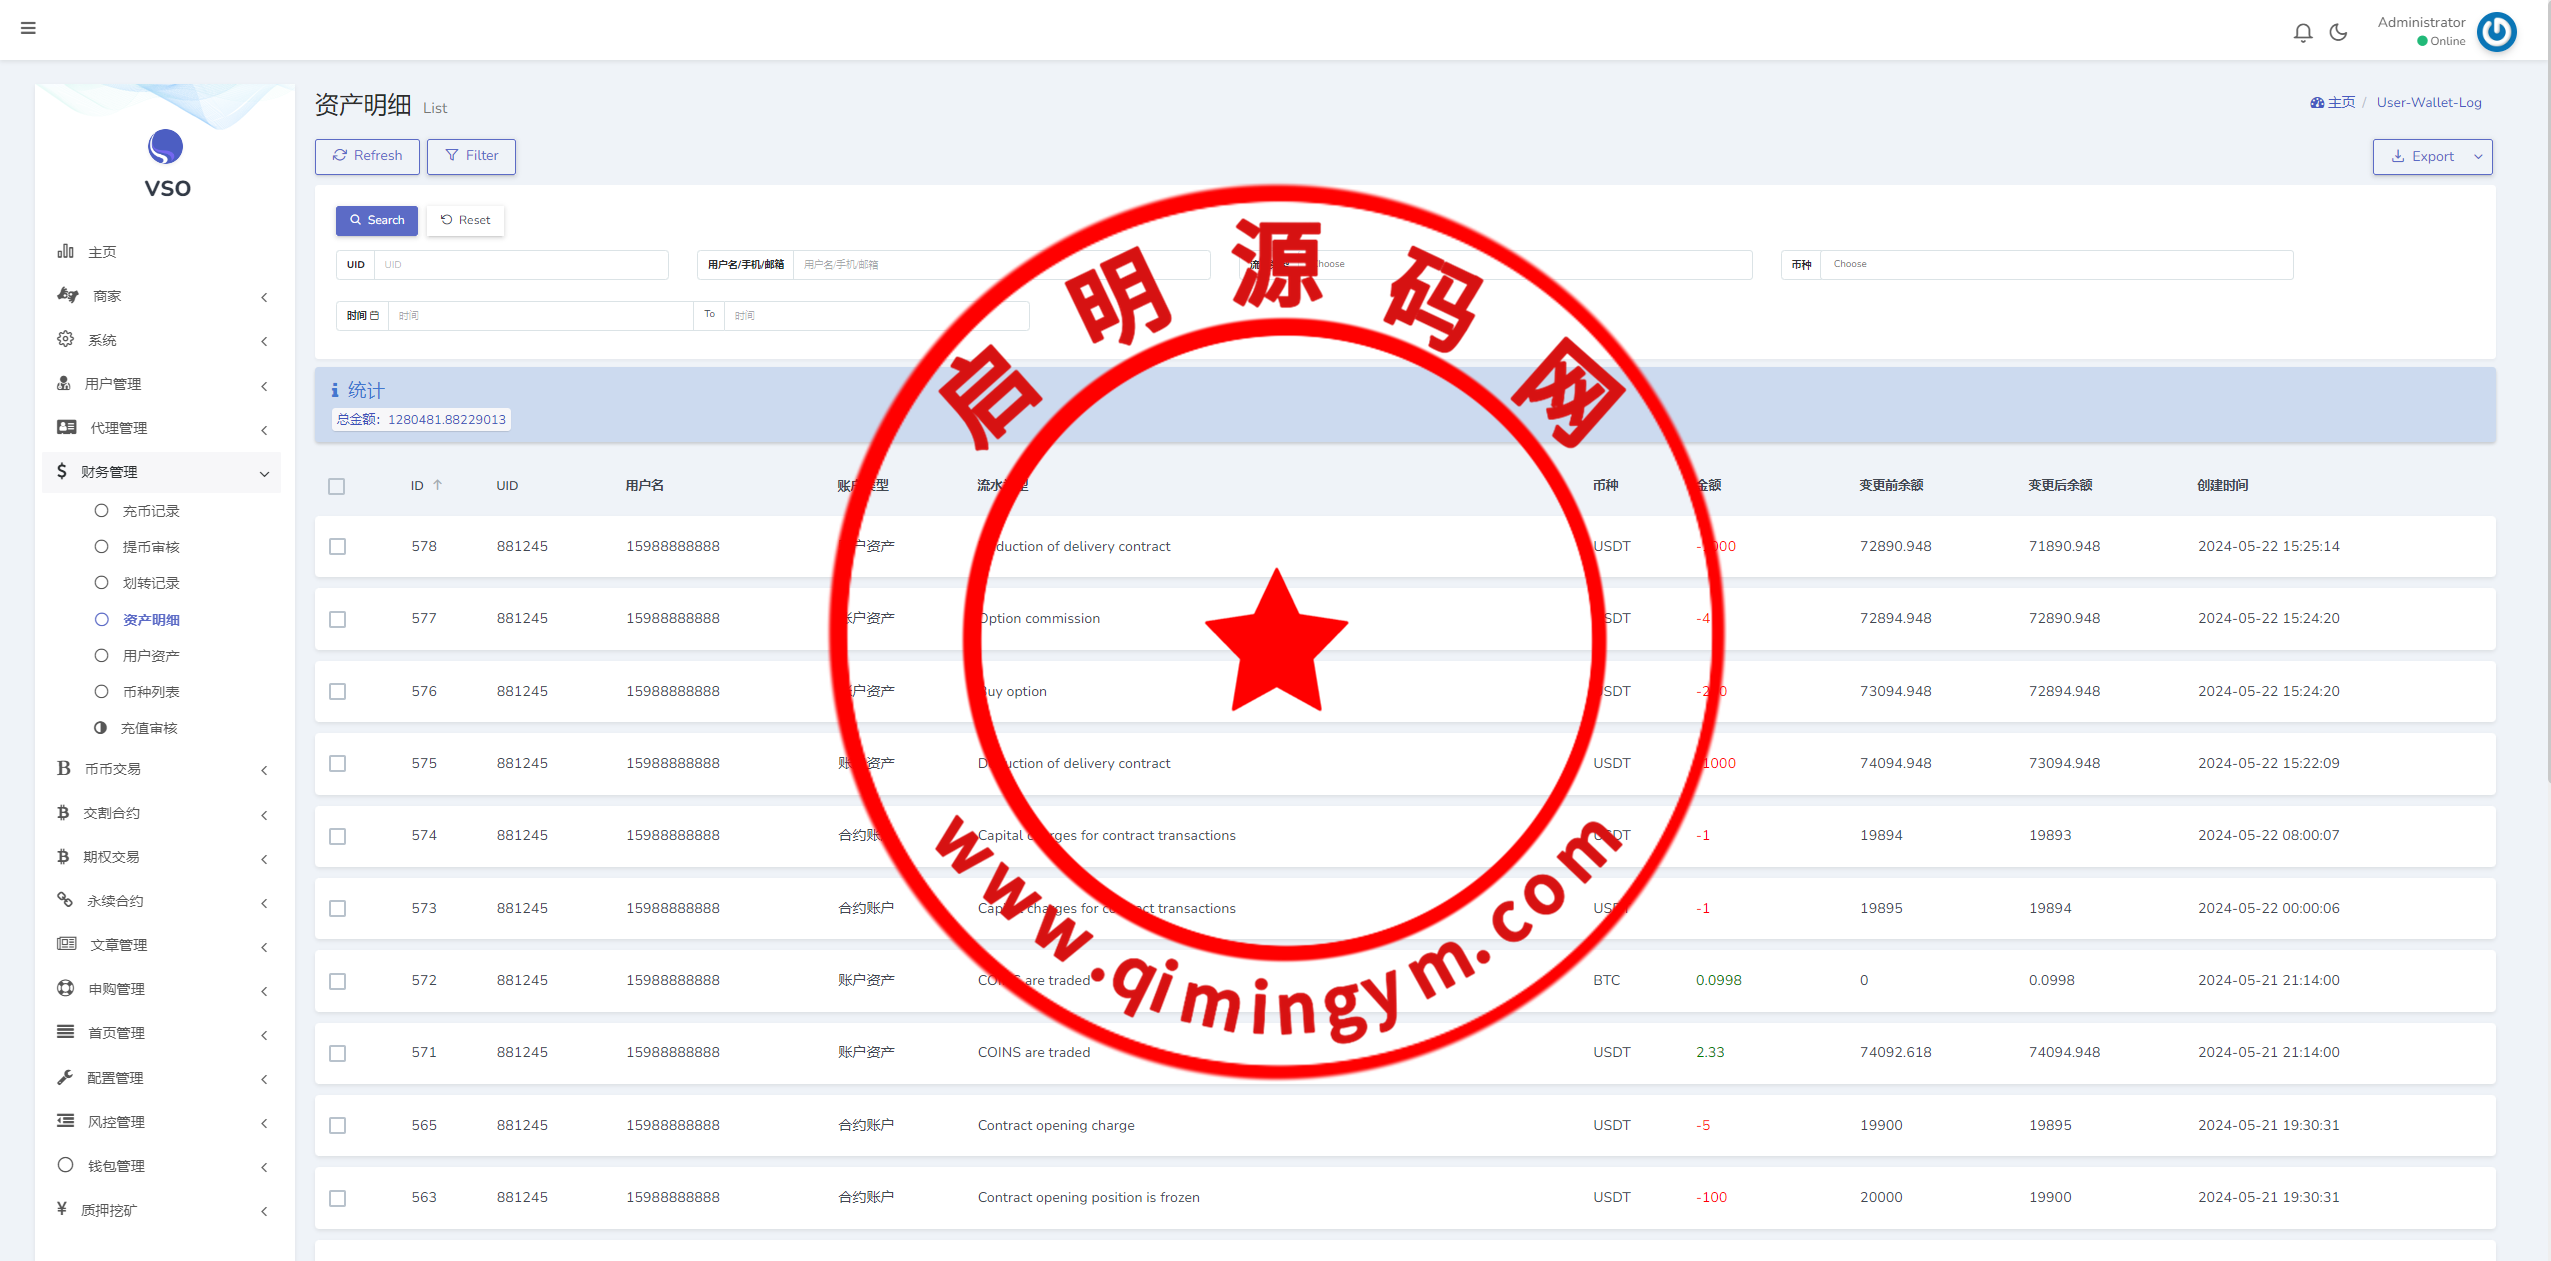Click the 系统 gear icon

tap(66, 339)
